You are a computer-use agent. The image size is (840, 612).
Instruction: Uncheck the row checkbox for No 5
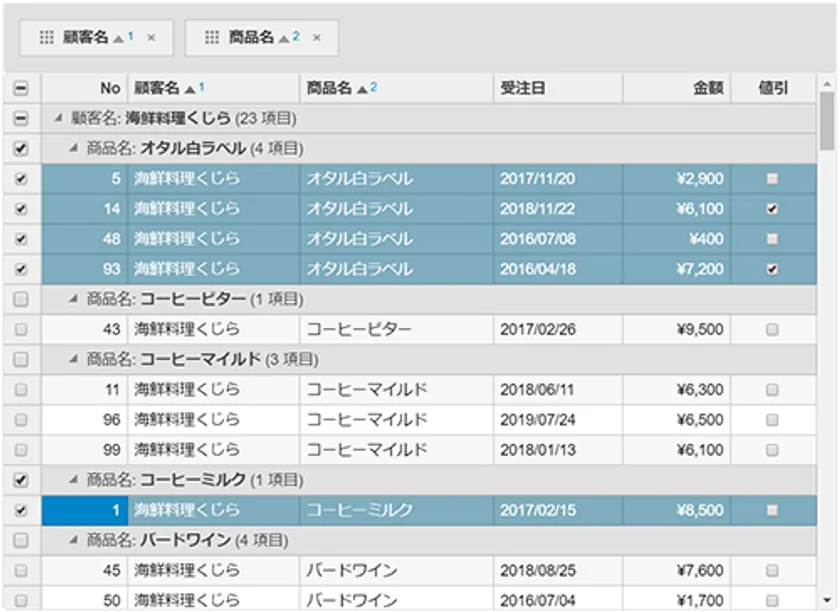21,179
